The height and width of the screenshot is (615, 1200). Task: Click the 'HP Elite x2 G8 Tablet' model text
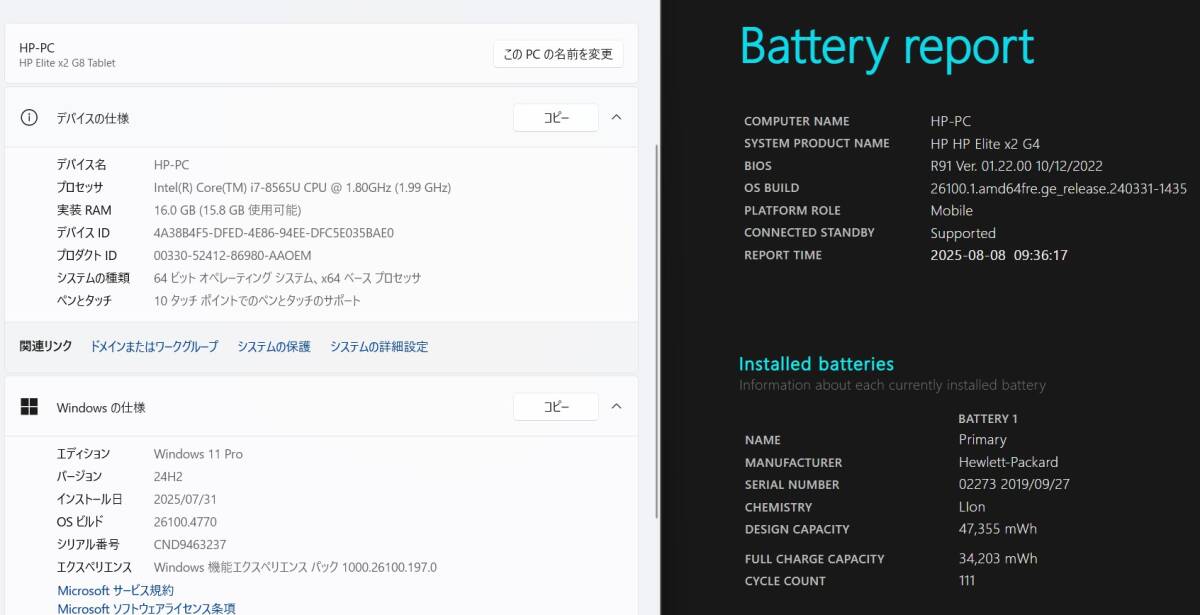[x=67, y=63]
